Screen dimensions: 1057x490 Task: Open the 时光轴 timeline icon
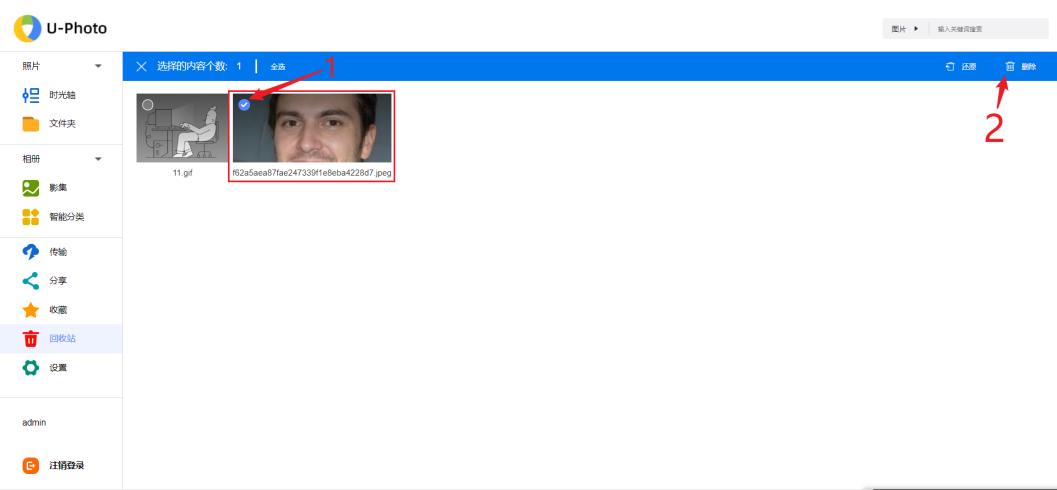pos(31,95)
